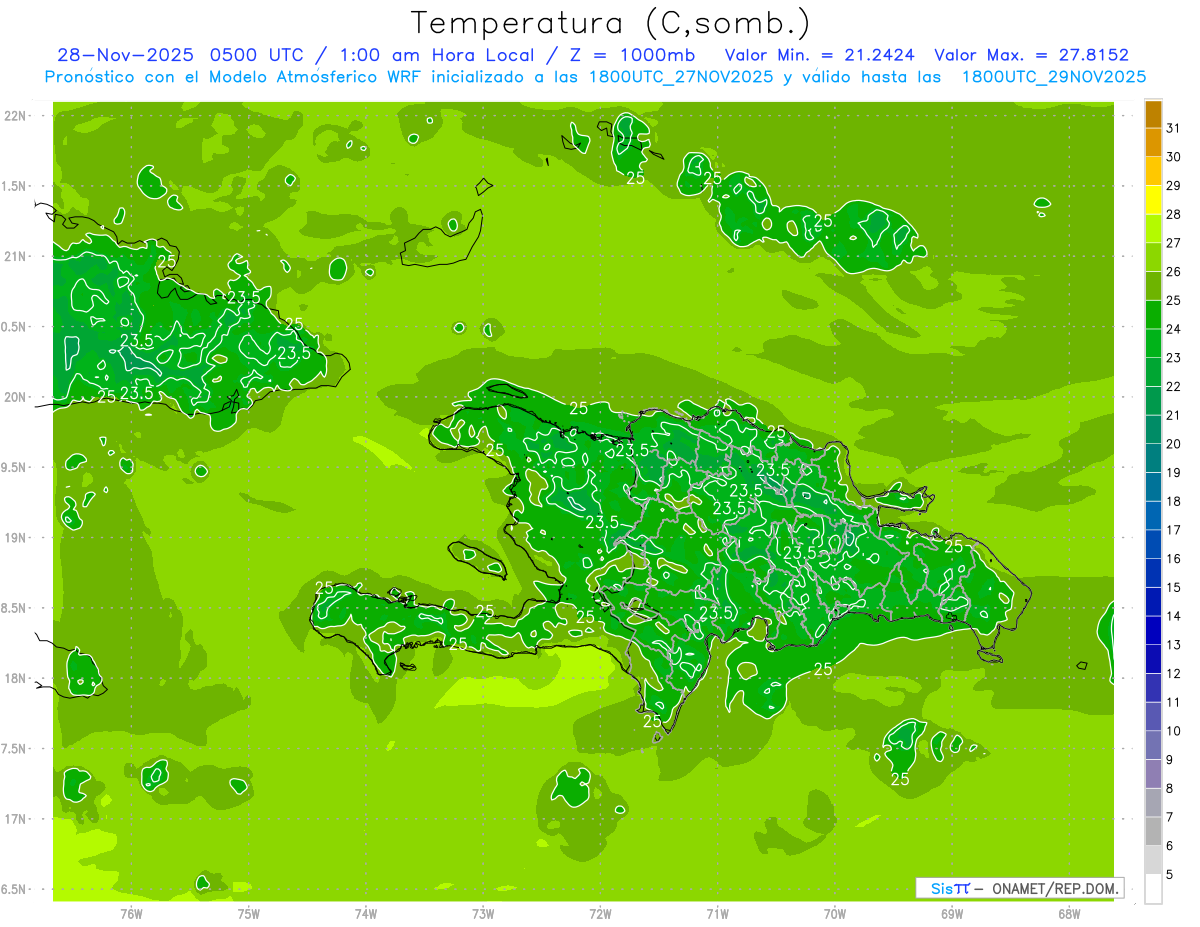Pick the yellow legend swatch between 28 and 29
Viewport: 1200px width, 927px height.
pyautogui.click(x=1153, y=200)
